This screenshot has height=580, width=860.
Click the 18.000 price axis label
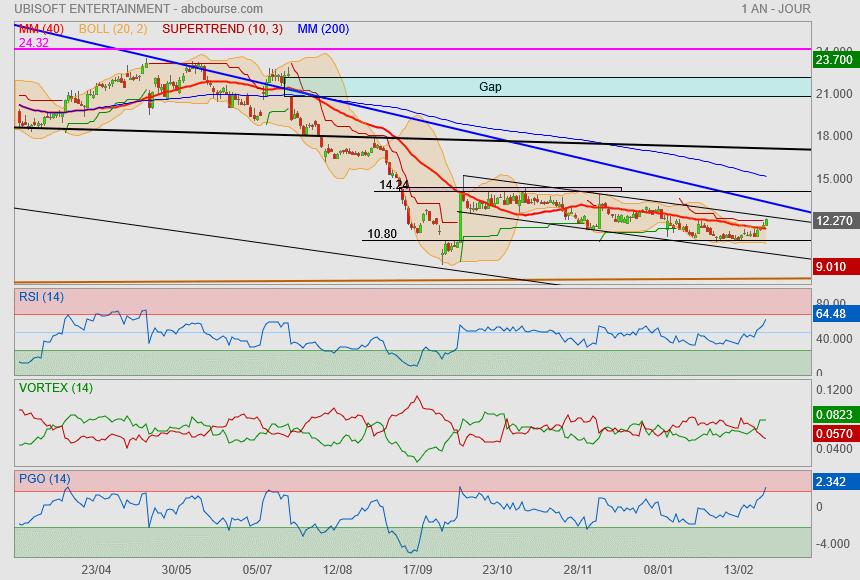coord(834,136)
